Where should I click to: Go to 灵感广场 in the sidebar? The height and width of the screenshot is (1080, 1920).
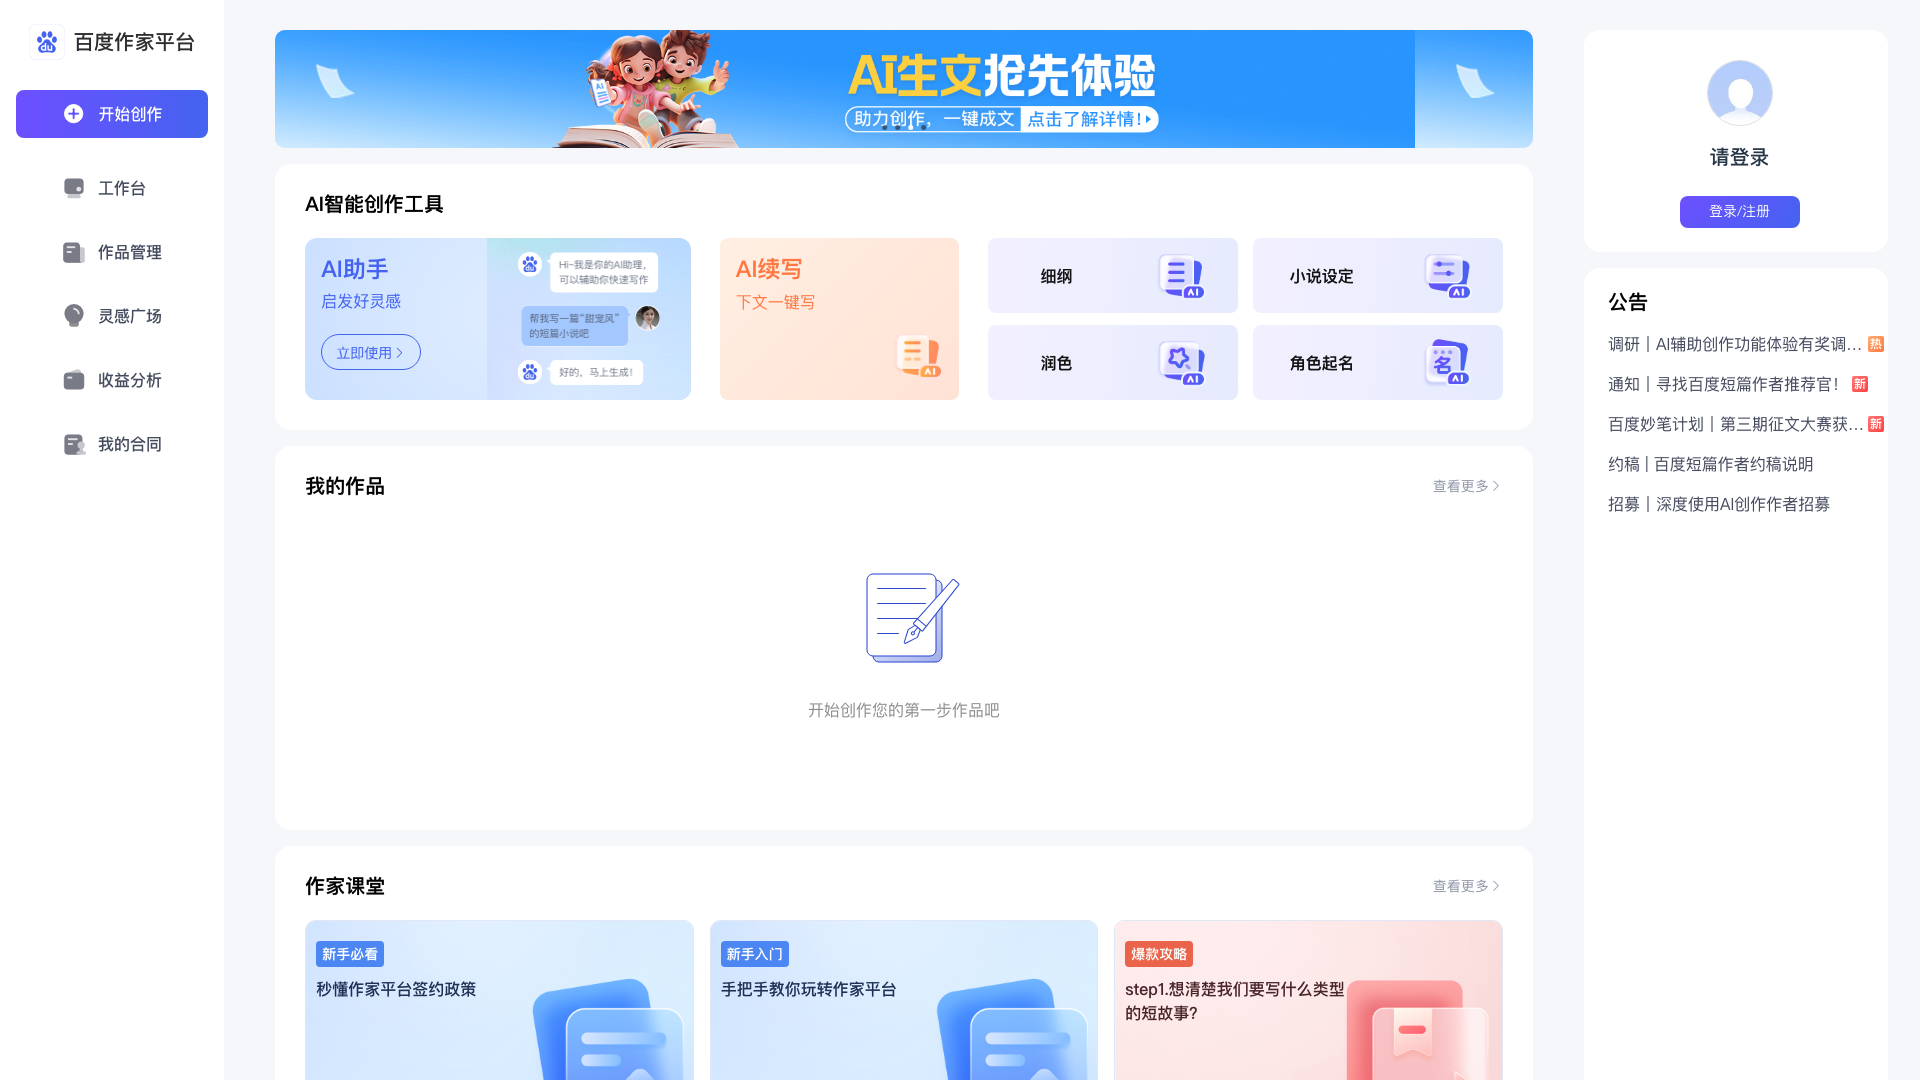click(112, 316)
